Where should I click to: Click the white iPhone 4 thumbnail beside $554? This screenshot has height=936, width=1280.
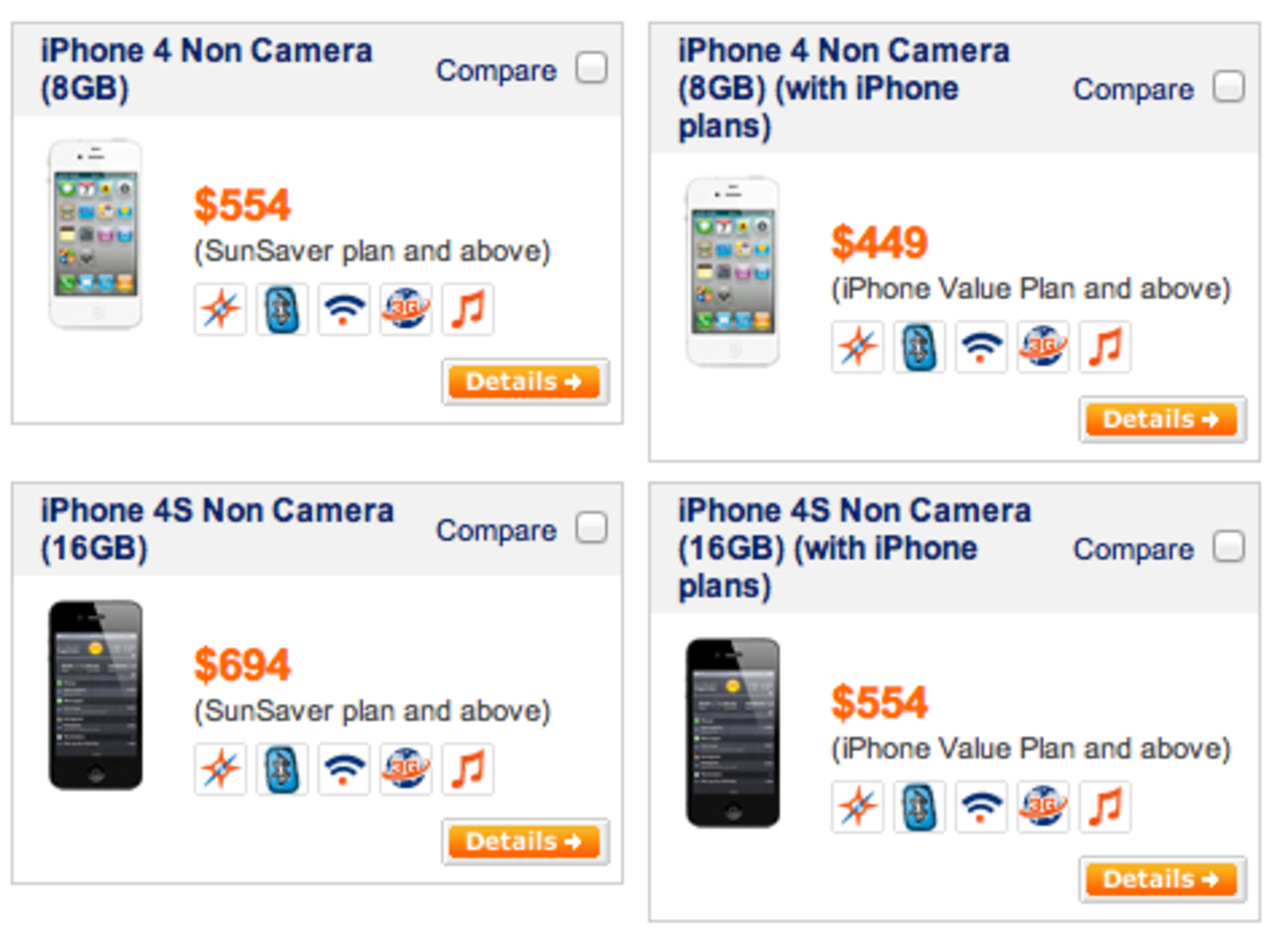pyautogui.click(x=95, y=234)
